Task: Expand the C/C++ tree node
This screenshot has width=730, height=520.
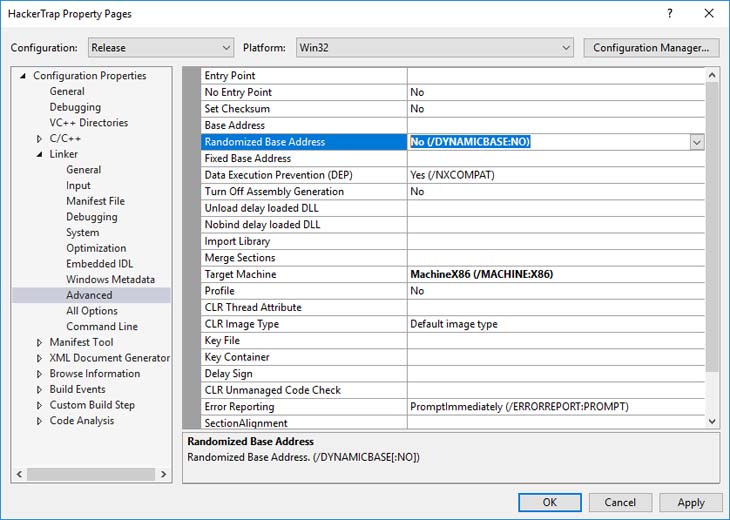Action: pyautogui.click(x=40, y=138)
